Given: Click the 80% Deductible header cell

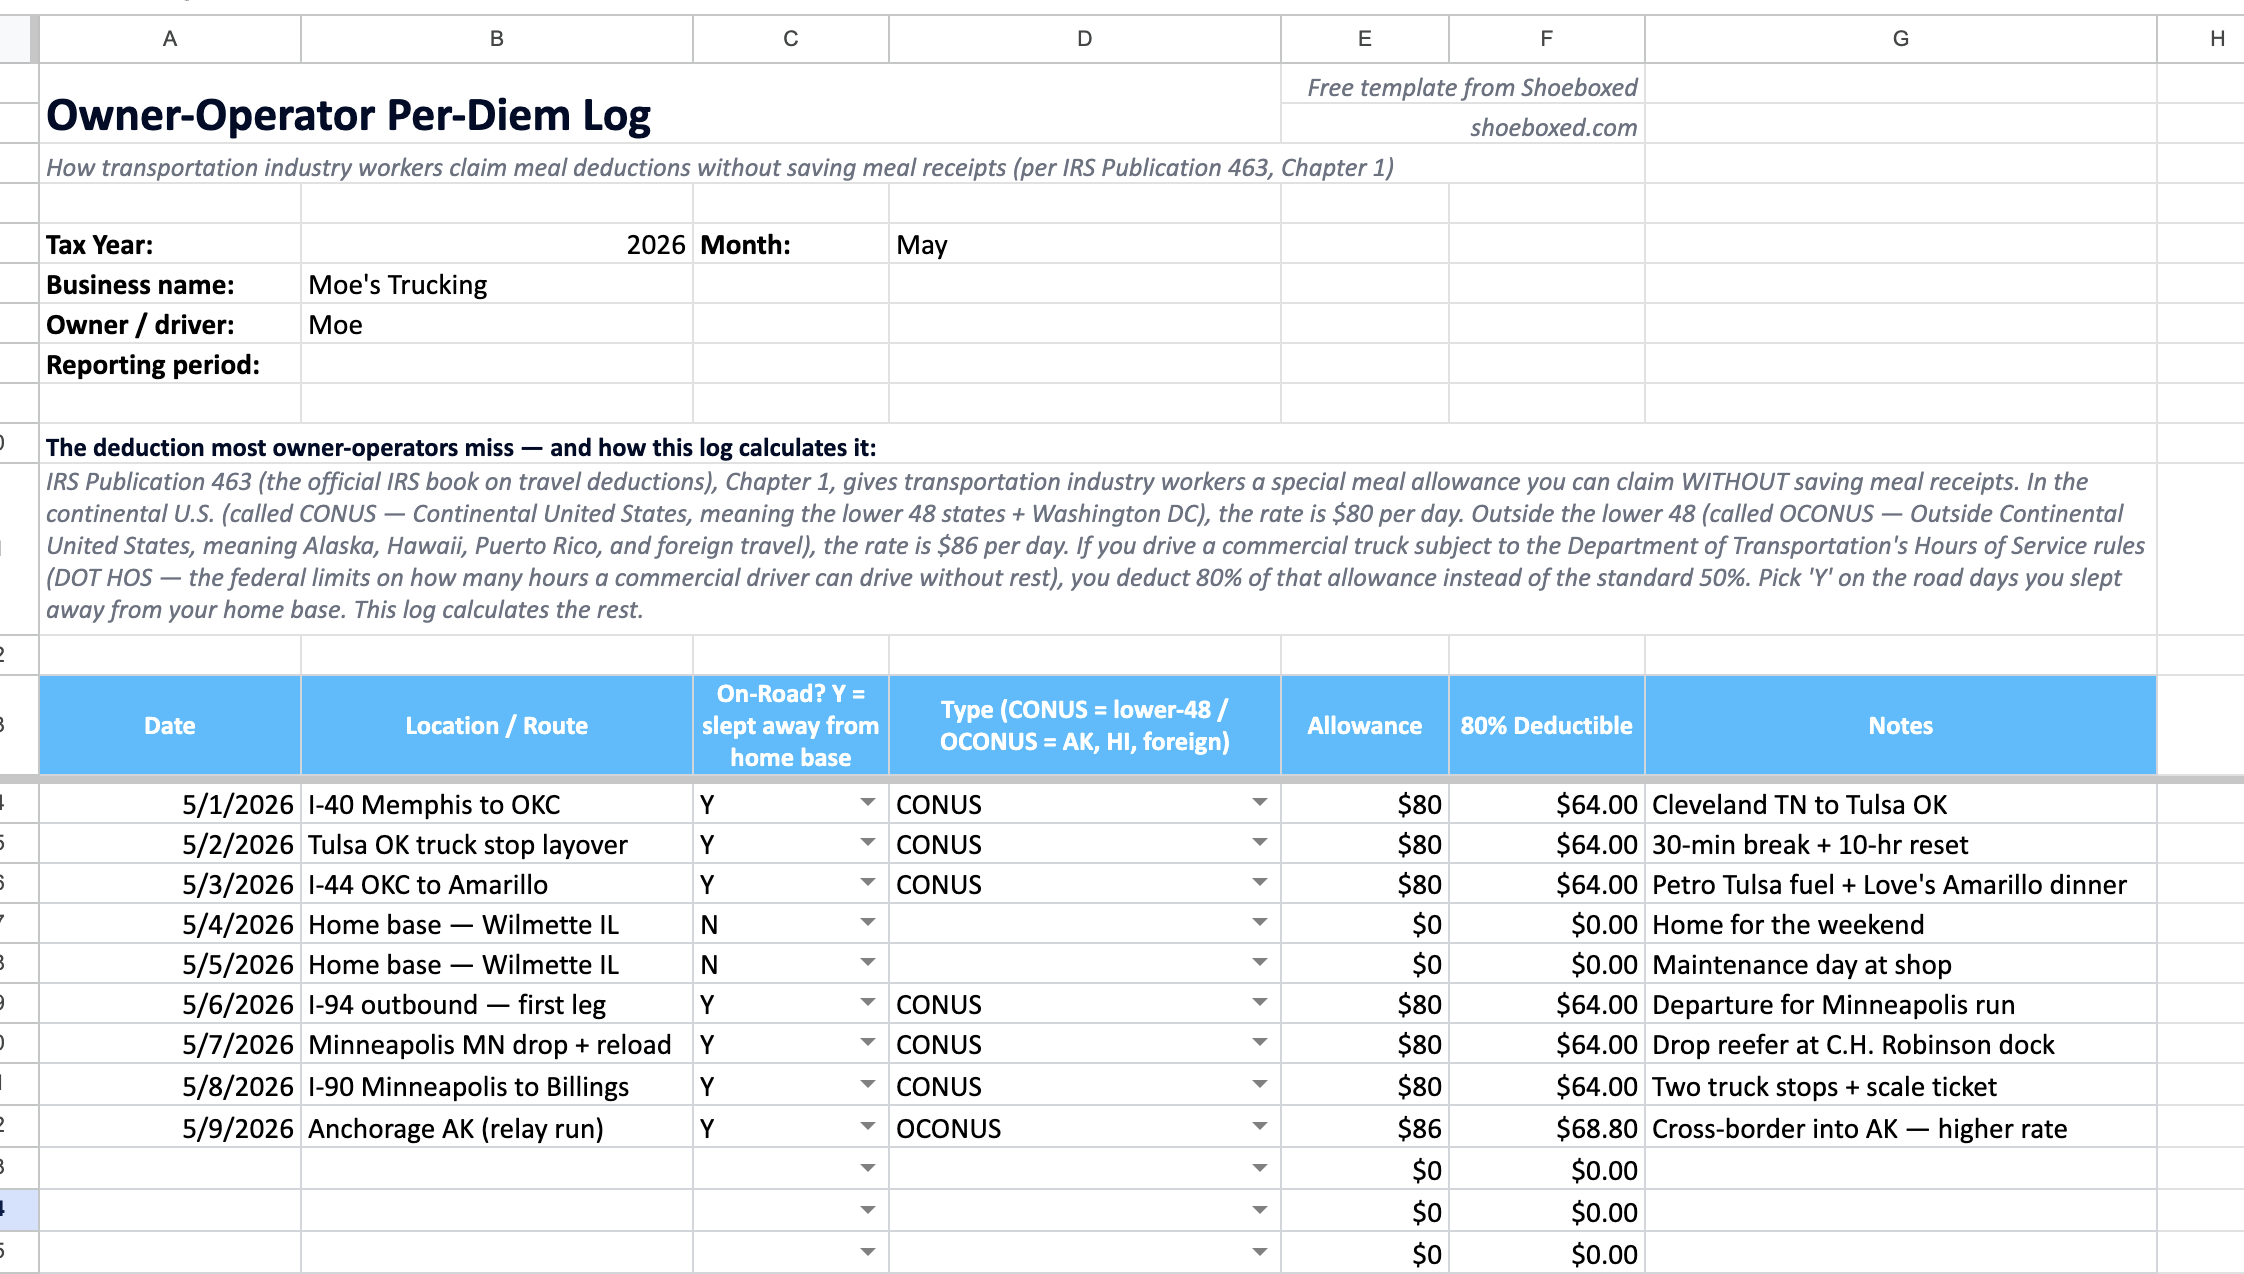Looking at the screenshot, I should pos(1546,725).
